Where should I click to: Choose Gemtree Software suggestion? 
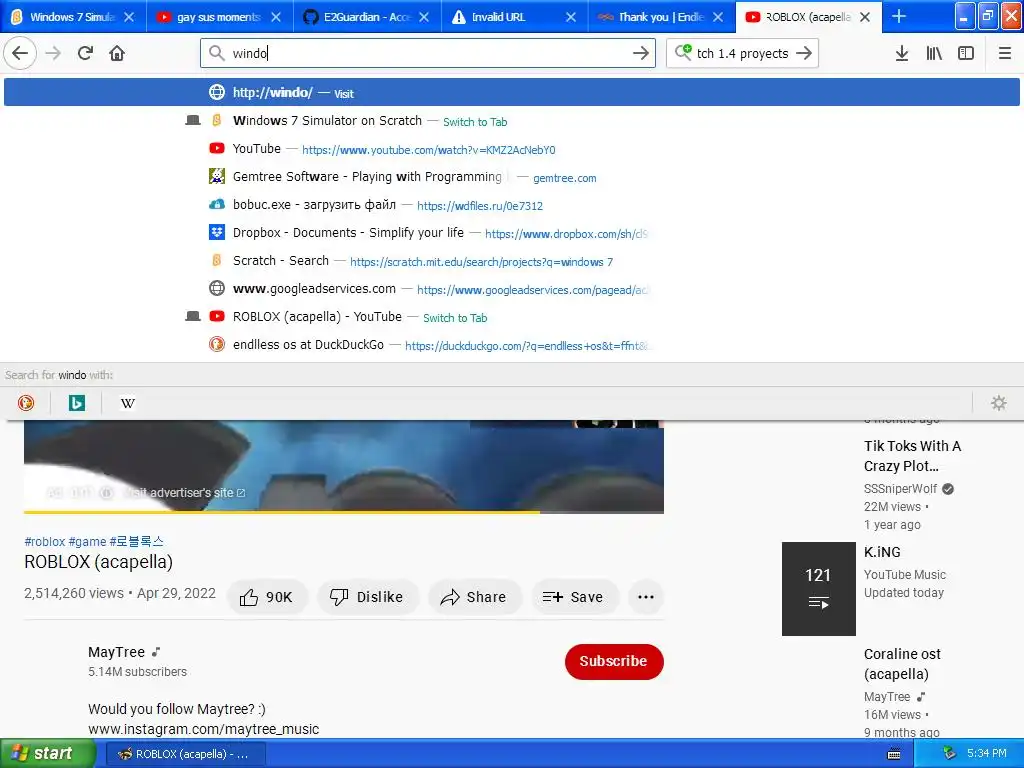pos(511,177)
